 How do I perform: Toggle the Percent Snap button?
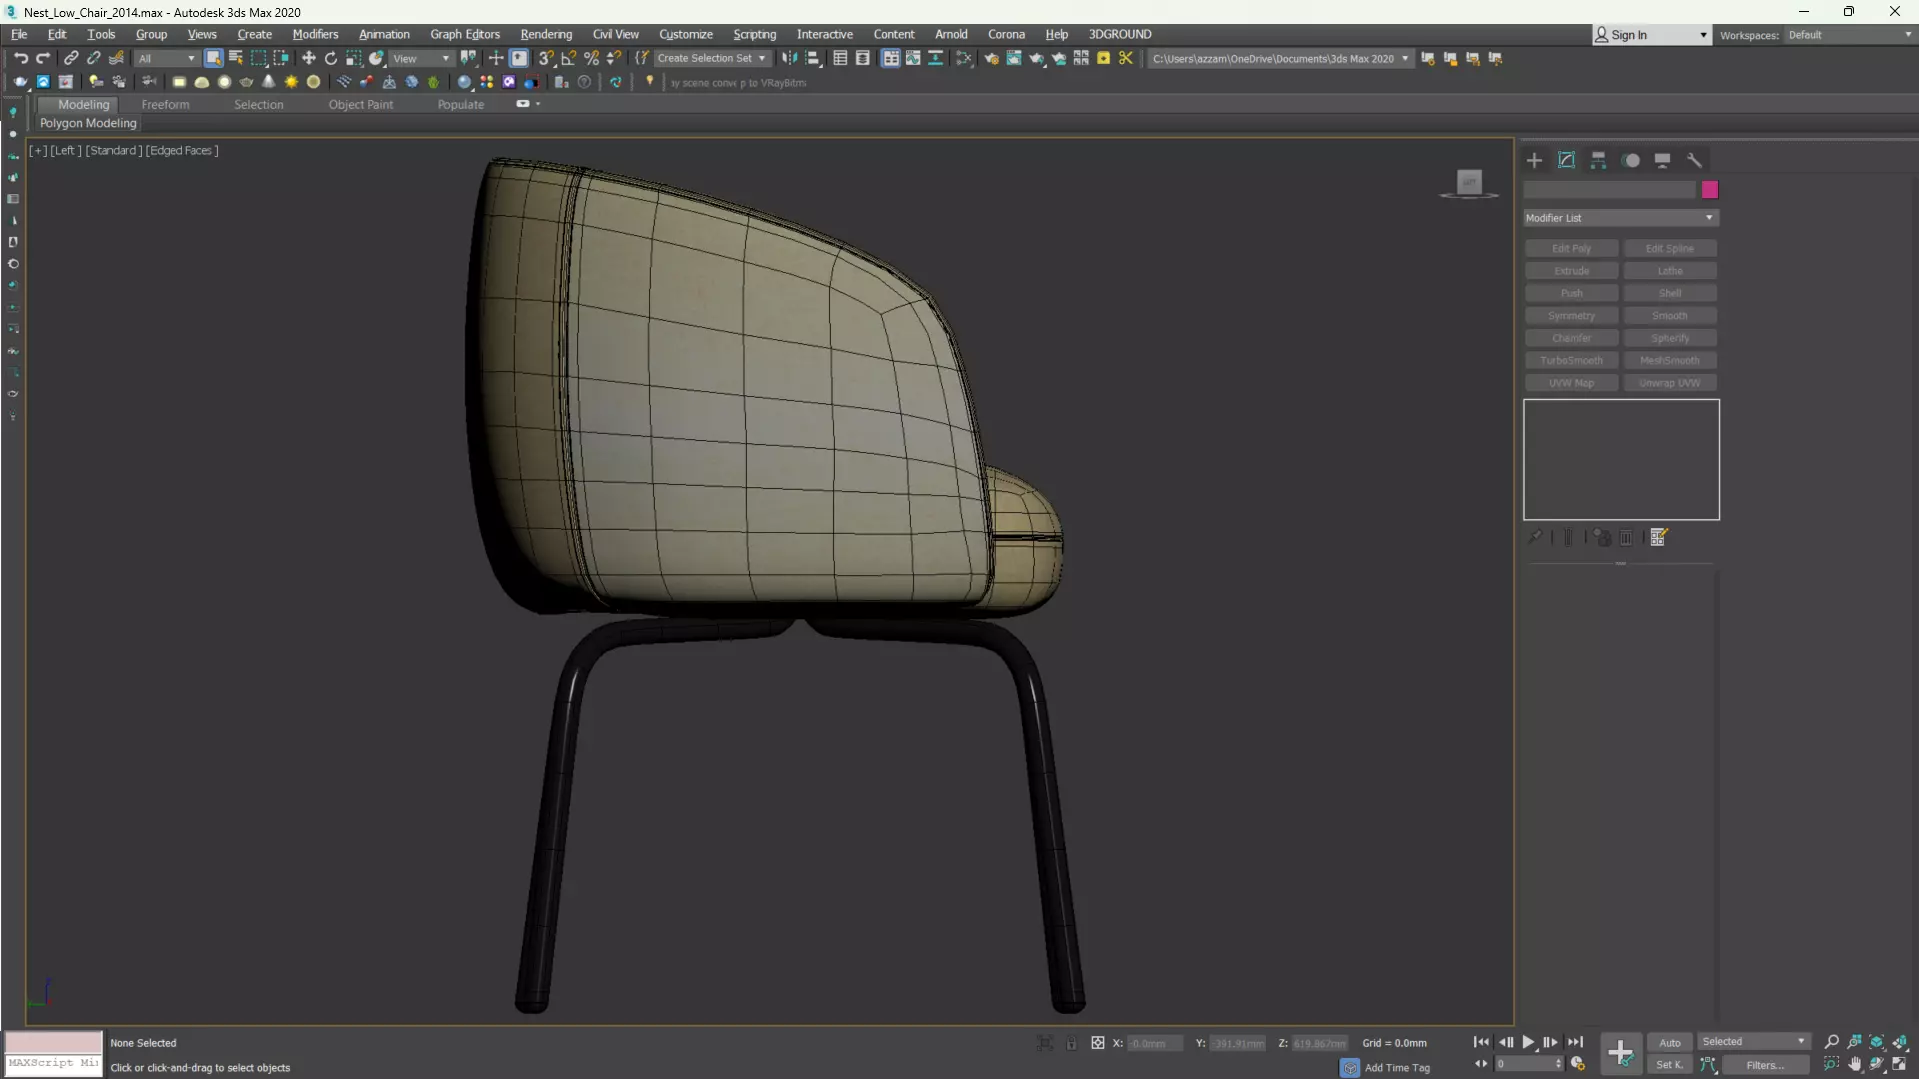point(592,58)
